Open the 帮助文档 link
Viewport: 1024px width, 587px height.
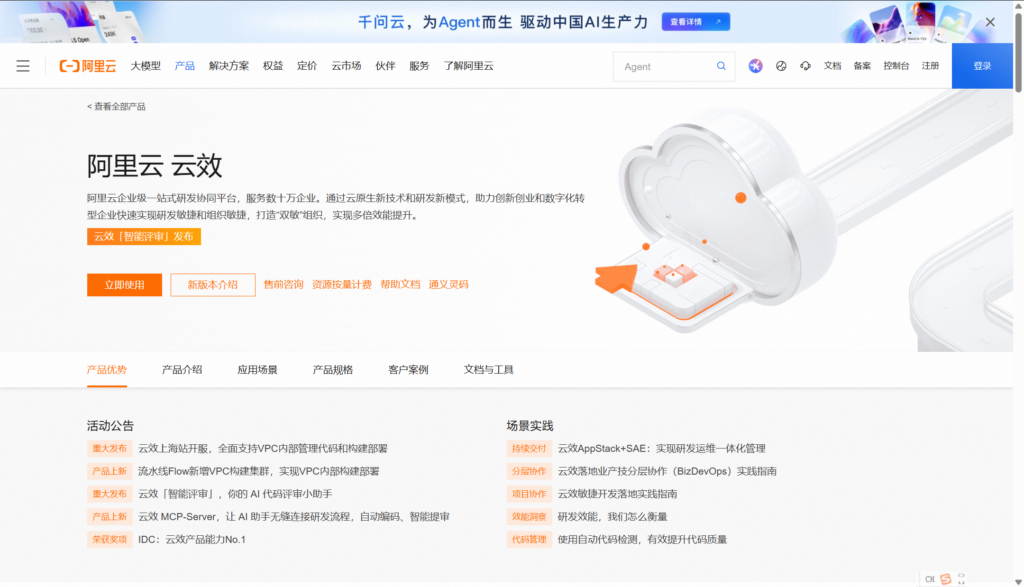(400, 285)
